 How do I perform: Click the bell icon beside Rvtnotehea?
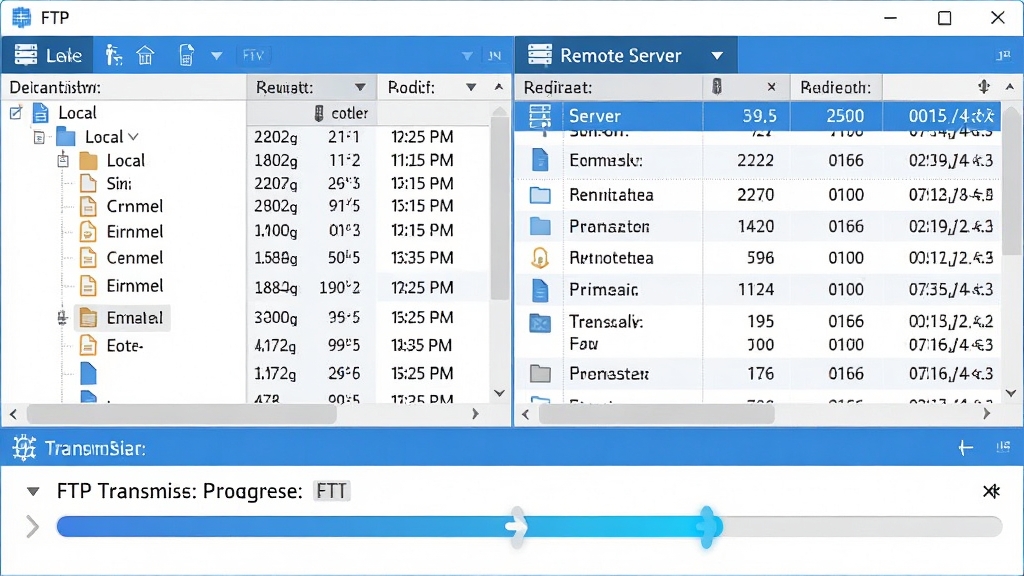[540, 258]
